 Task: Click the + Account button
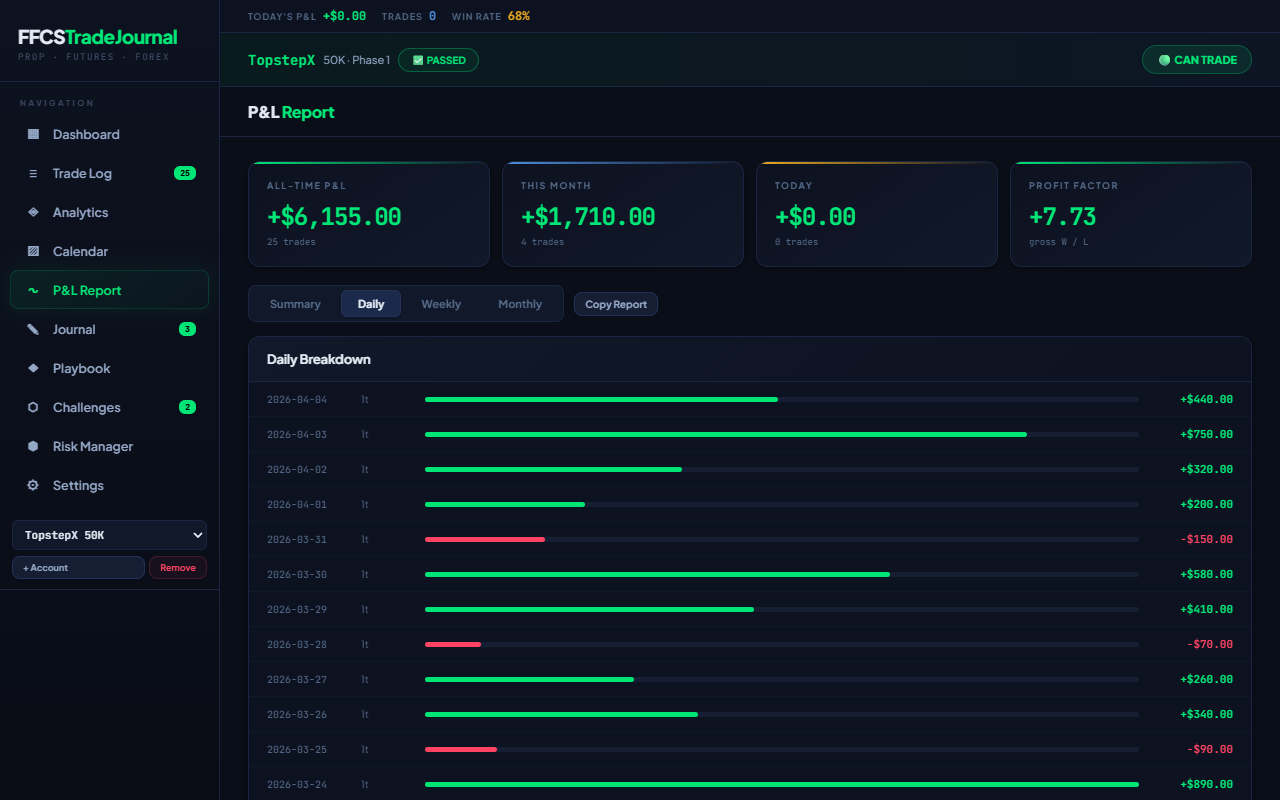[x=78, y=568]
